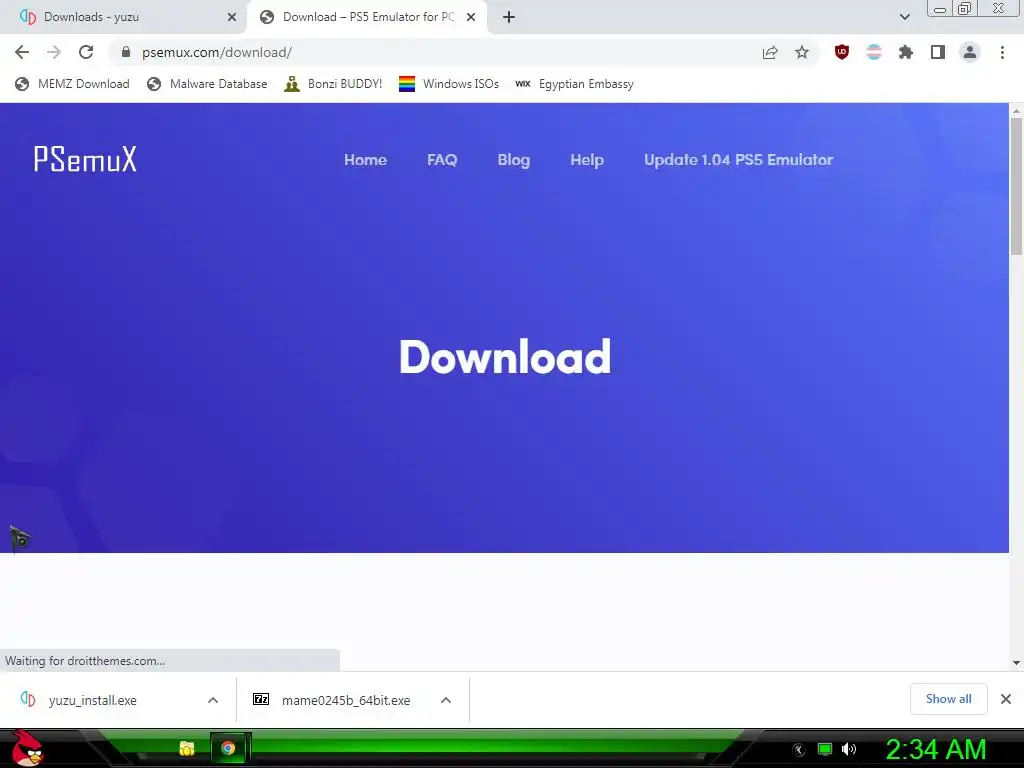Close the PS5 Emulator download tab
The width and height of the screenshot is (1024, 768).
471,17
